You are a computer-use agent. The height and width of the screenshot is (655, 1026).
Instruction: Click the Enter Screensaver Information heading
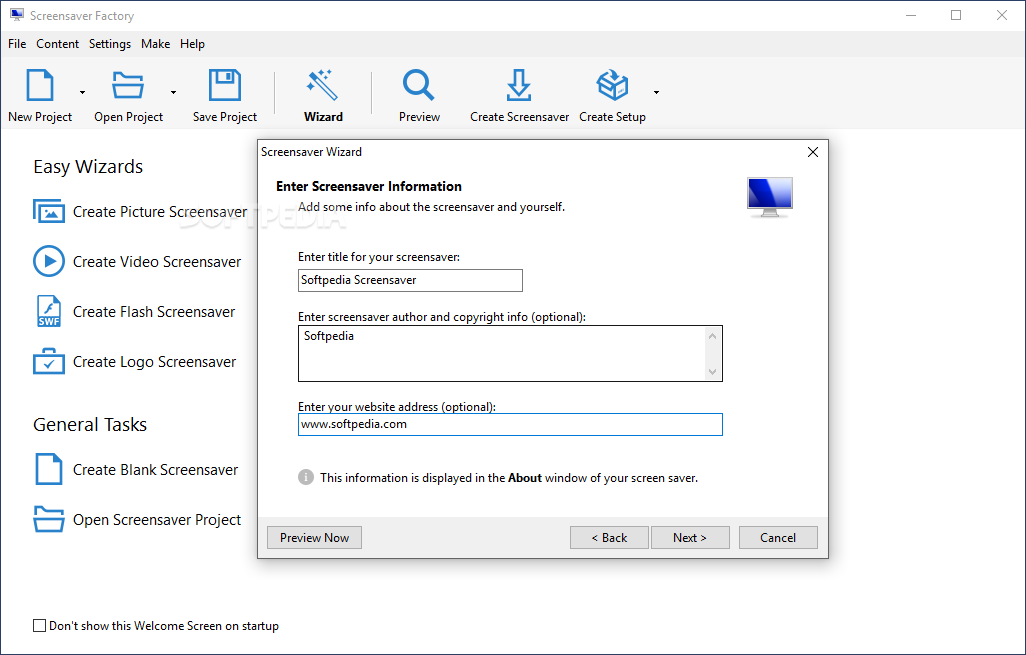click(369, 186)
